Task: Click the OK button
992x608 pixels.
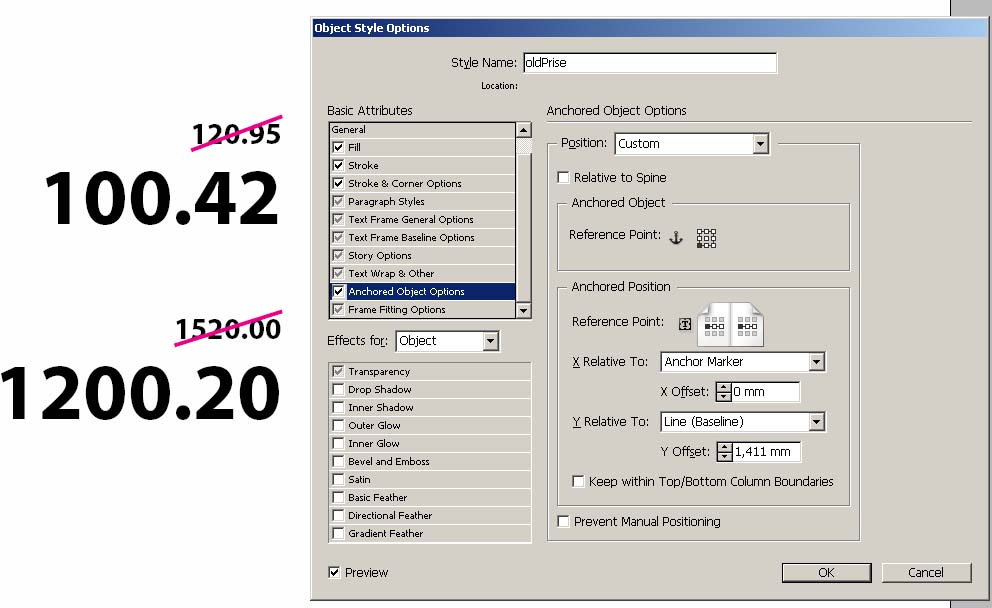Action: (x=826, y=573)
